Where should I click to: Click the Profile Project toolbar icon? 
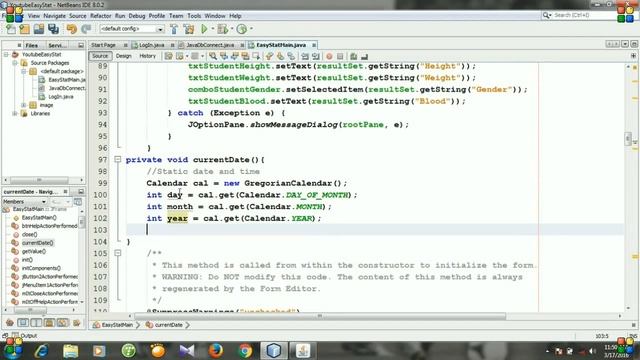point(242,29)
